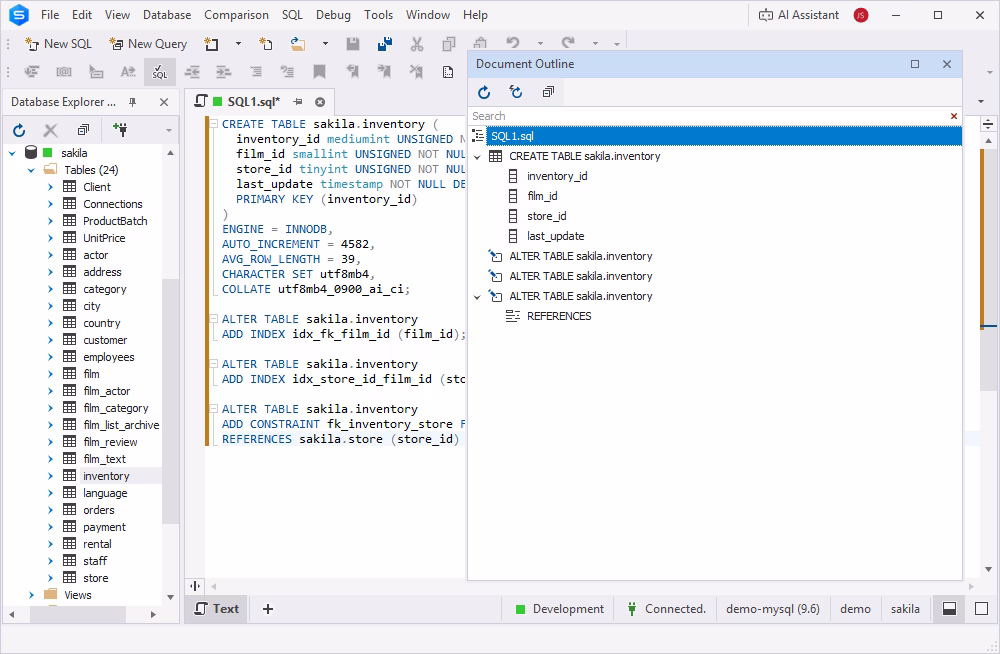Viewport: 1000px width, 654px height.
Task: Expand the inventory table node
Action: point(50,476)
